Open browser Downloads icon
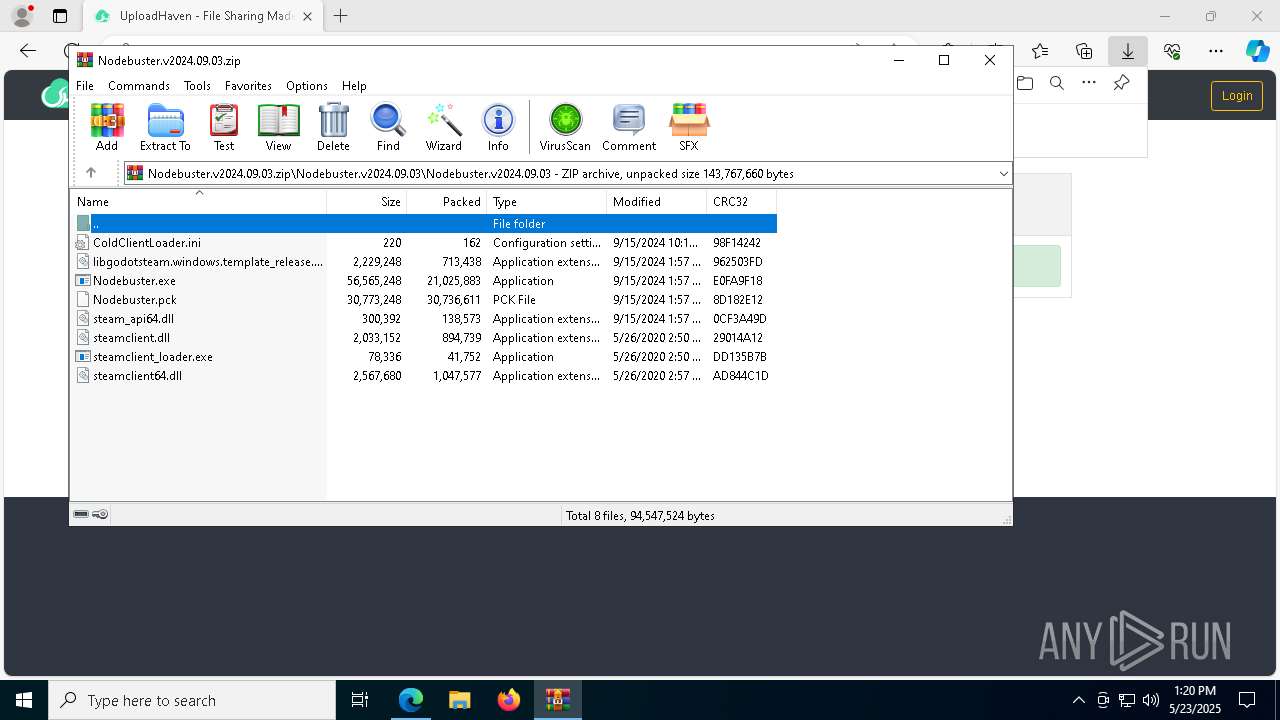The image size is (1280, 720). (1128, 51)
